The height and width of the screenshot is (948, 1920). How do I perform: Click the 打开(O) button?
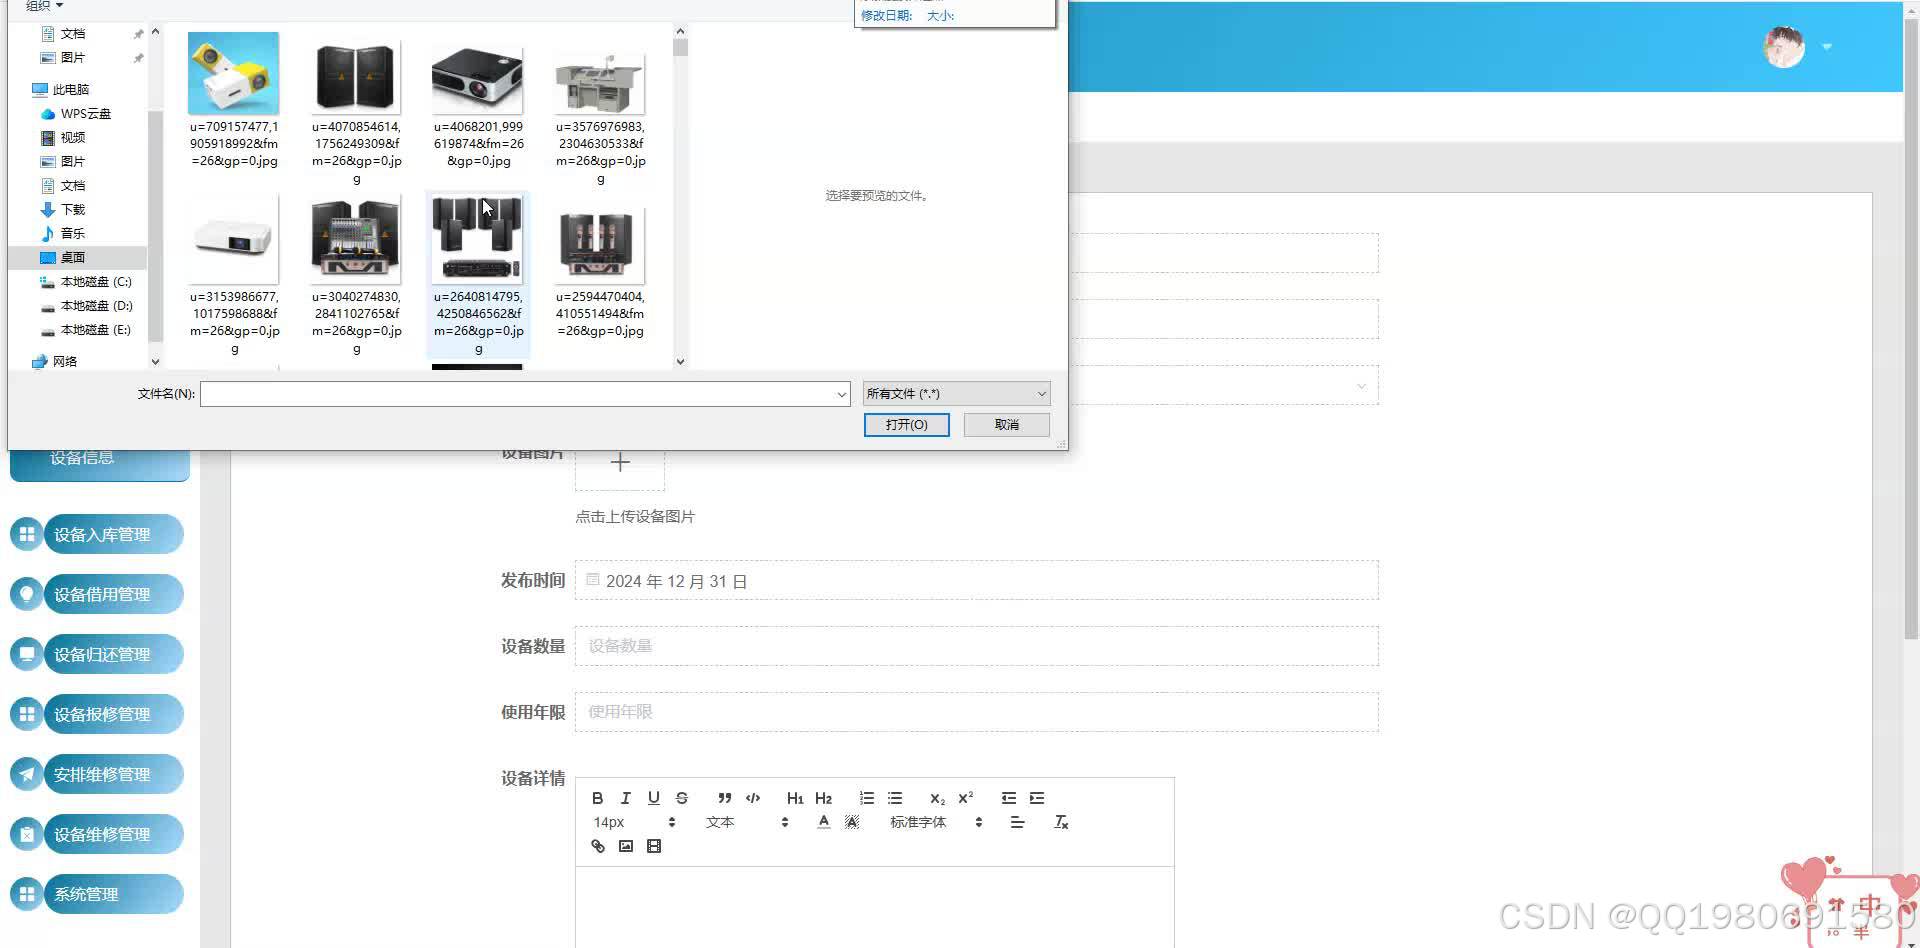point(906,425)
